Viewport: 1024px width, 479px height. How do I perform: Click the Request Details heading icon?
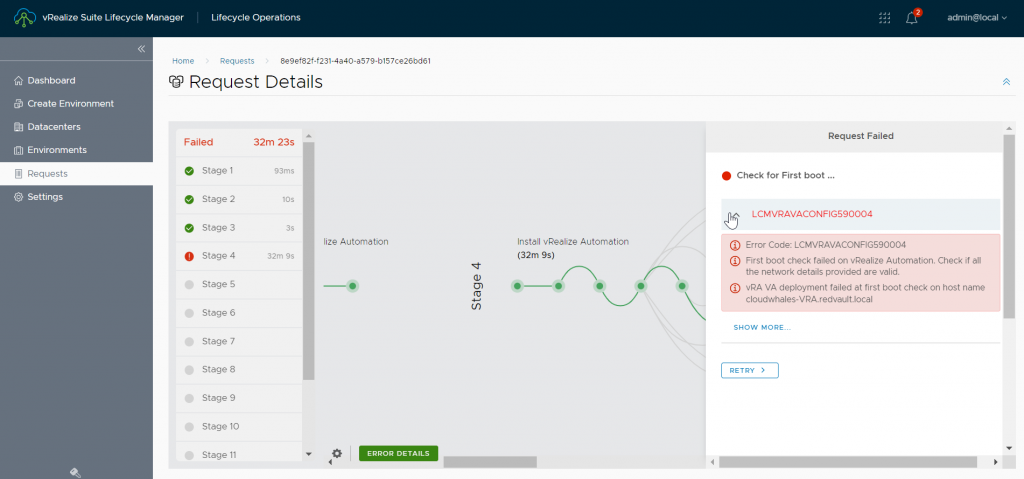click(x=176, y=82)
